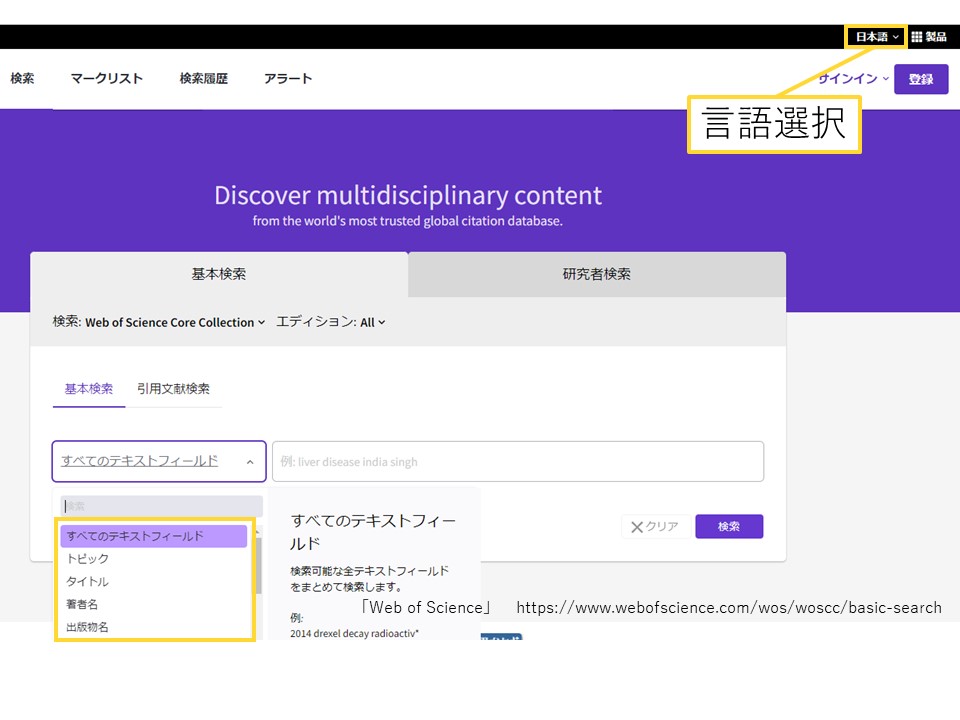Viewport: 960px width, 720px height.
Task: Select 検索 in the top navigation bar
Action: pyautogui.click(x=22, y=79)
